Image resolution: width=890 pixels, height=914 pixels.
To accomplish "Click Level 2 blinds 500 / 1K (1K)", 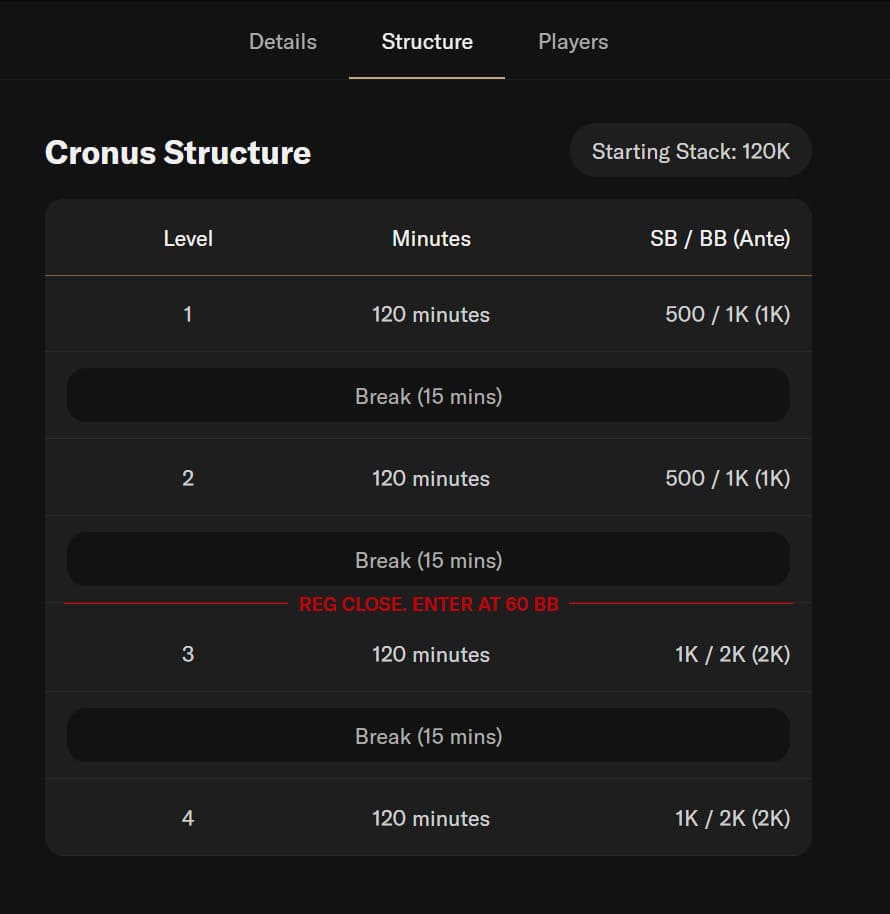I will pos(727,478).
